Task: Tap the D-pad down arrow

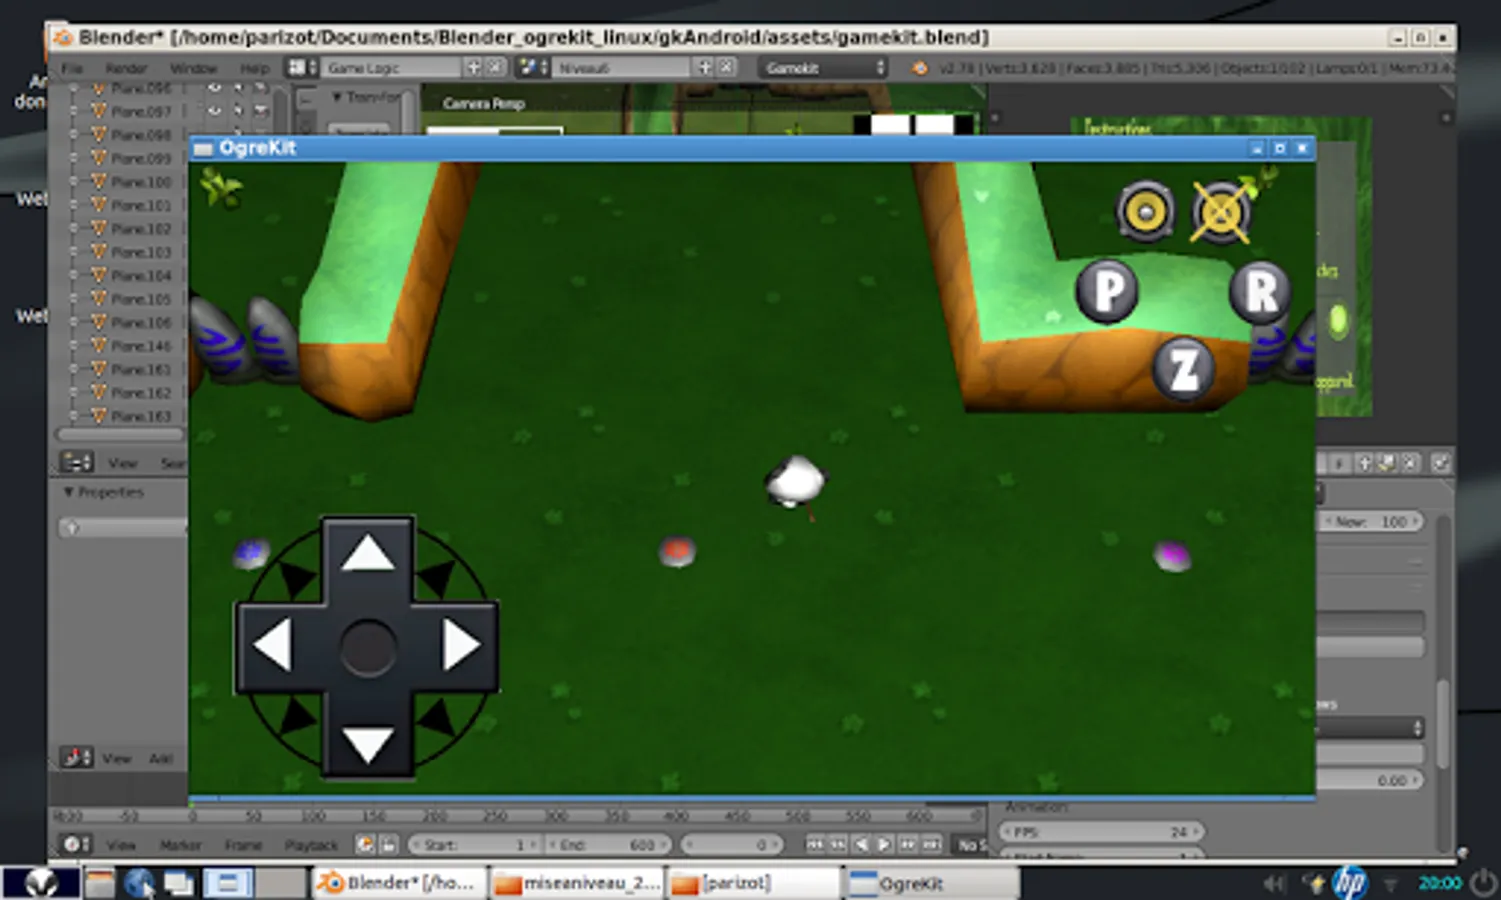Action: tap(367, 744)
